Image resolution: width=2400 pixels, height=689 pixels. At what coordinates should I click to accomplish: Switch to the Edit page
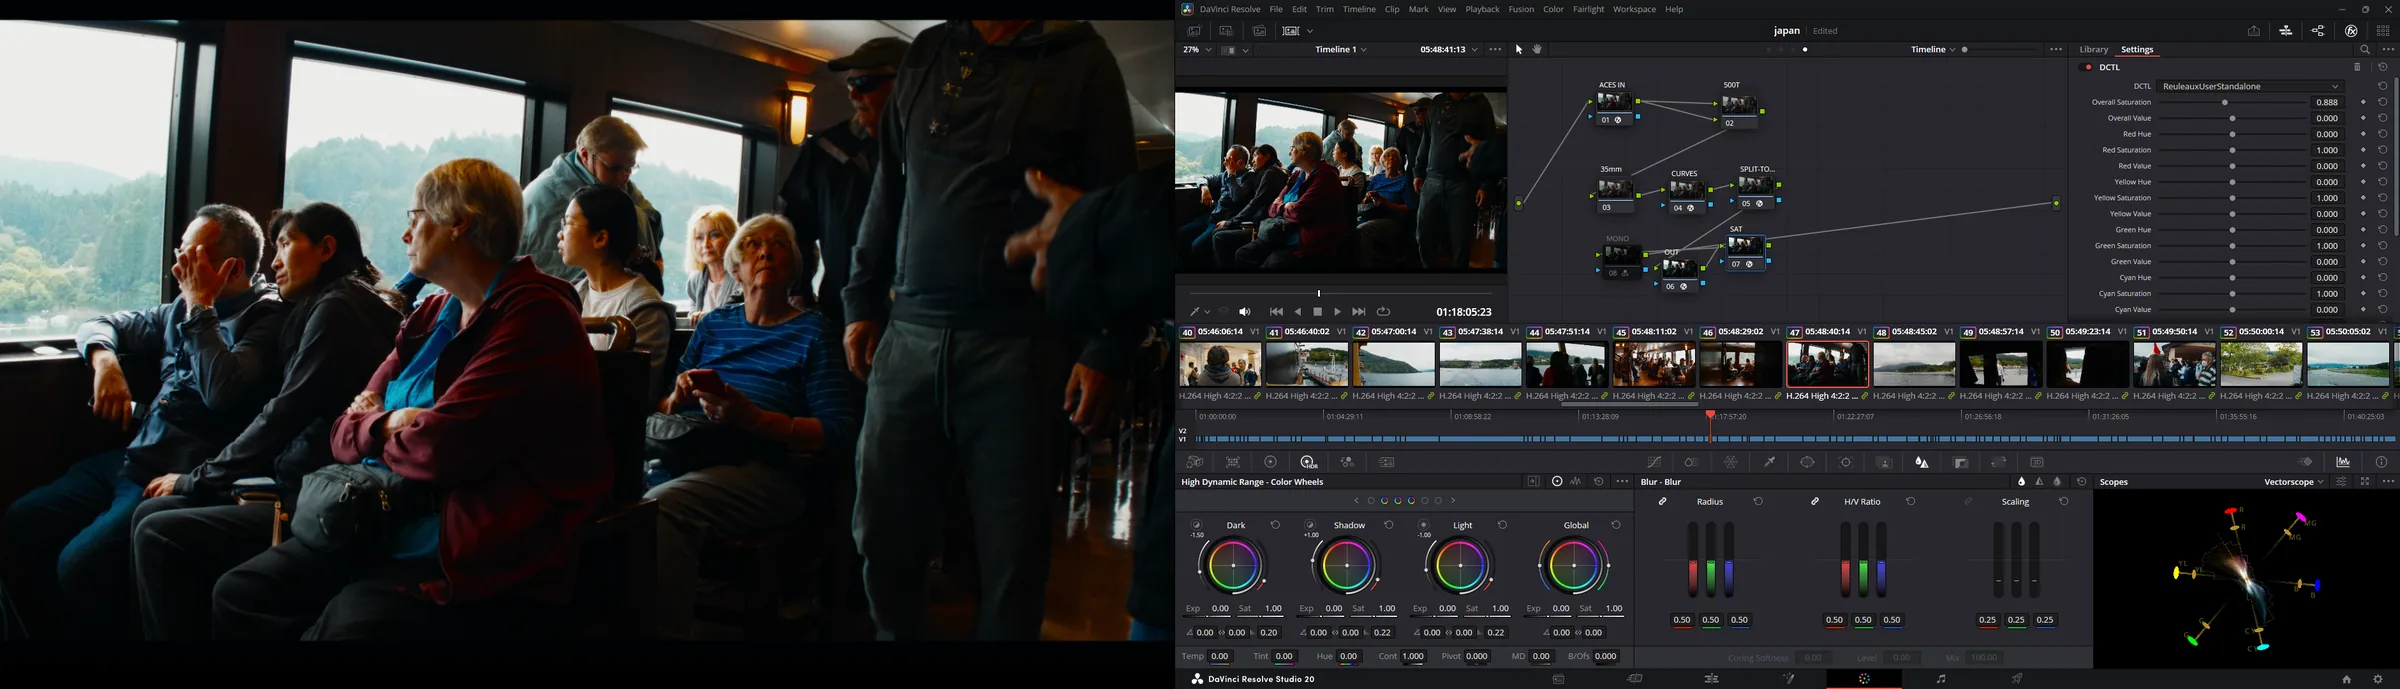coord(1711,679)
